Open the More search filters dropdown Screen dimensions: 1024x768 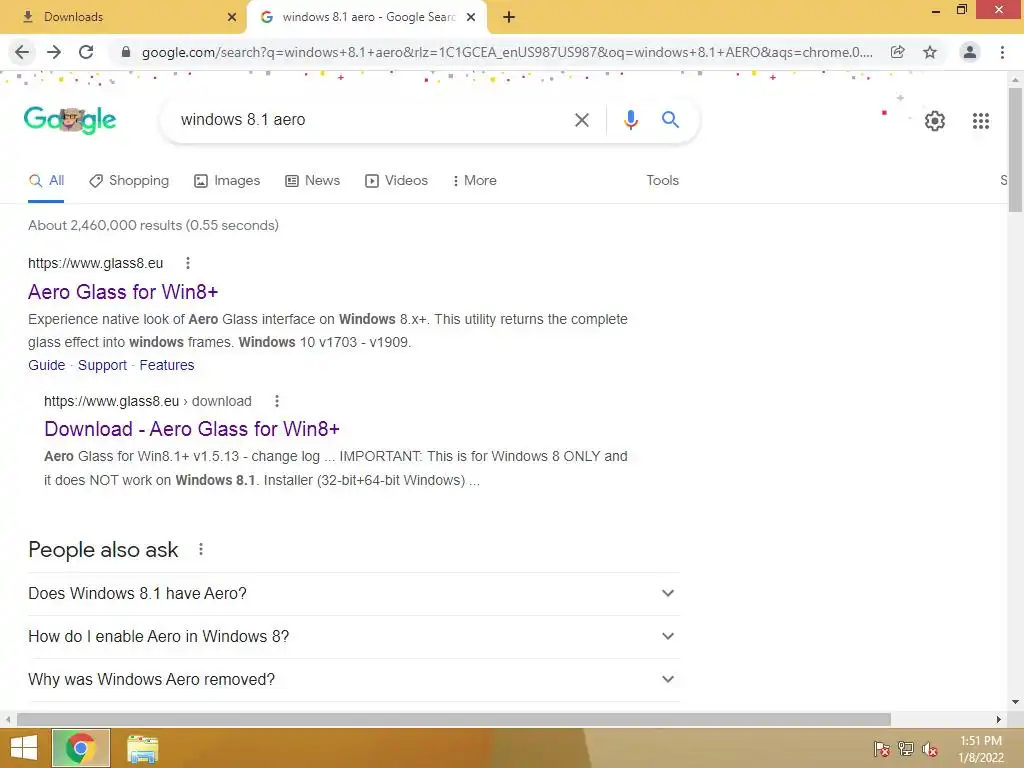475,181
